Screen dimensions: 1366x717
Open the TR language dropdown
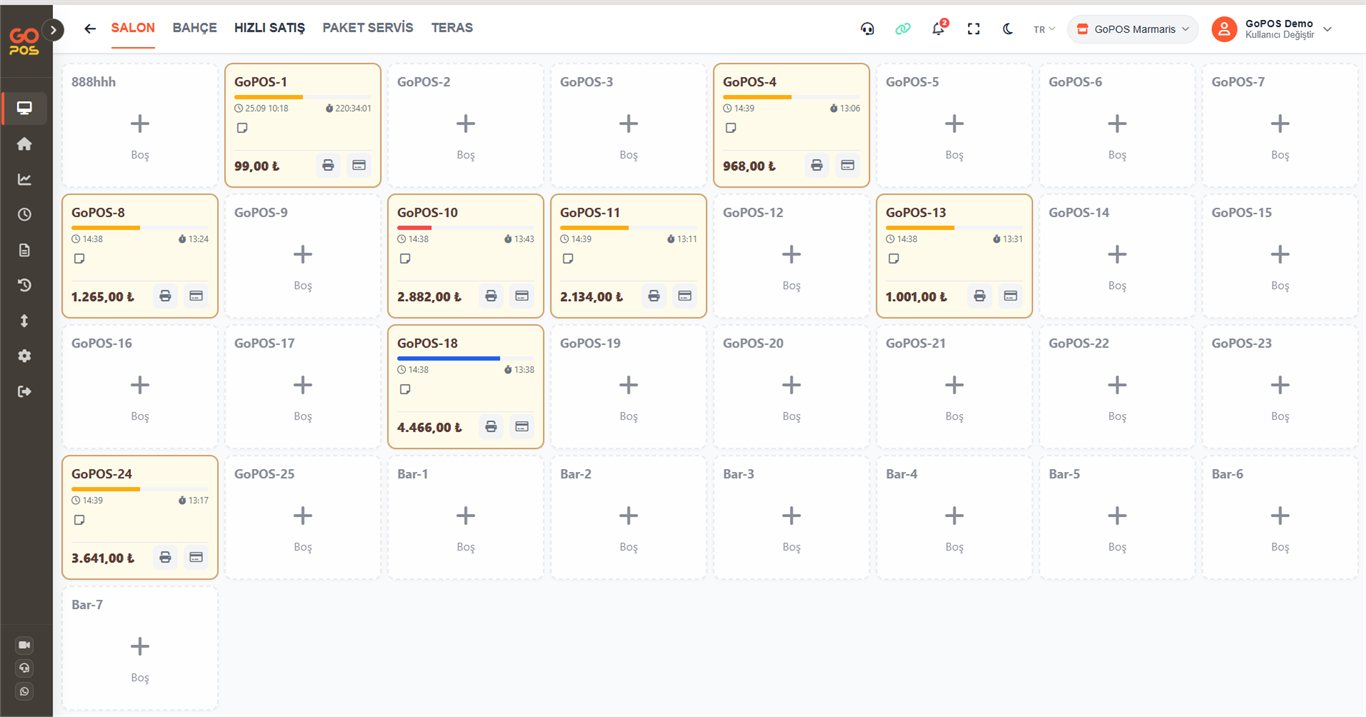pyautogui.click(x=1044, y=30)
